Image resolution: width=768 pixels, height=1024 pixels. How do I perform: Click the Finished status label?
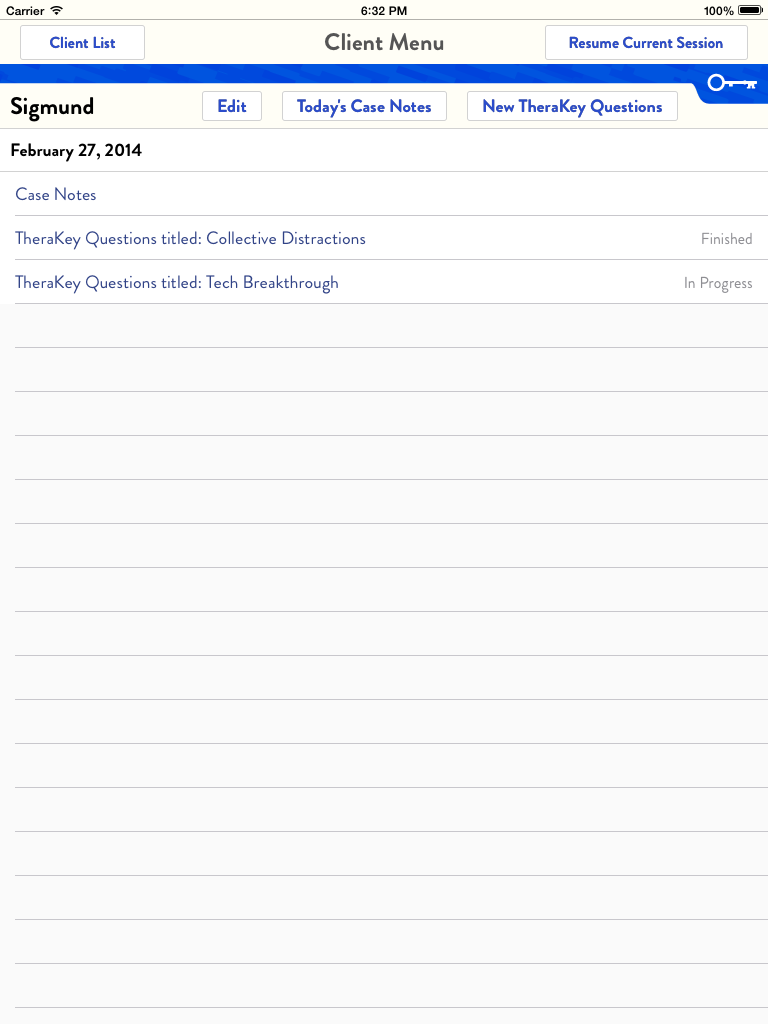[726, 239]
